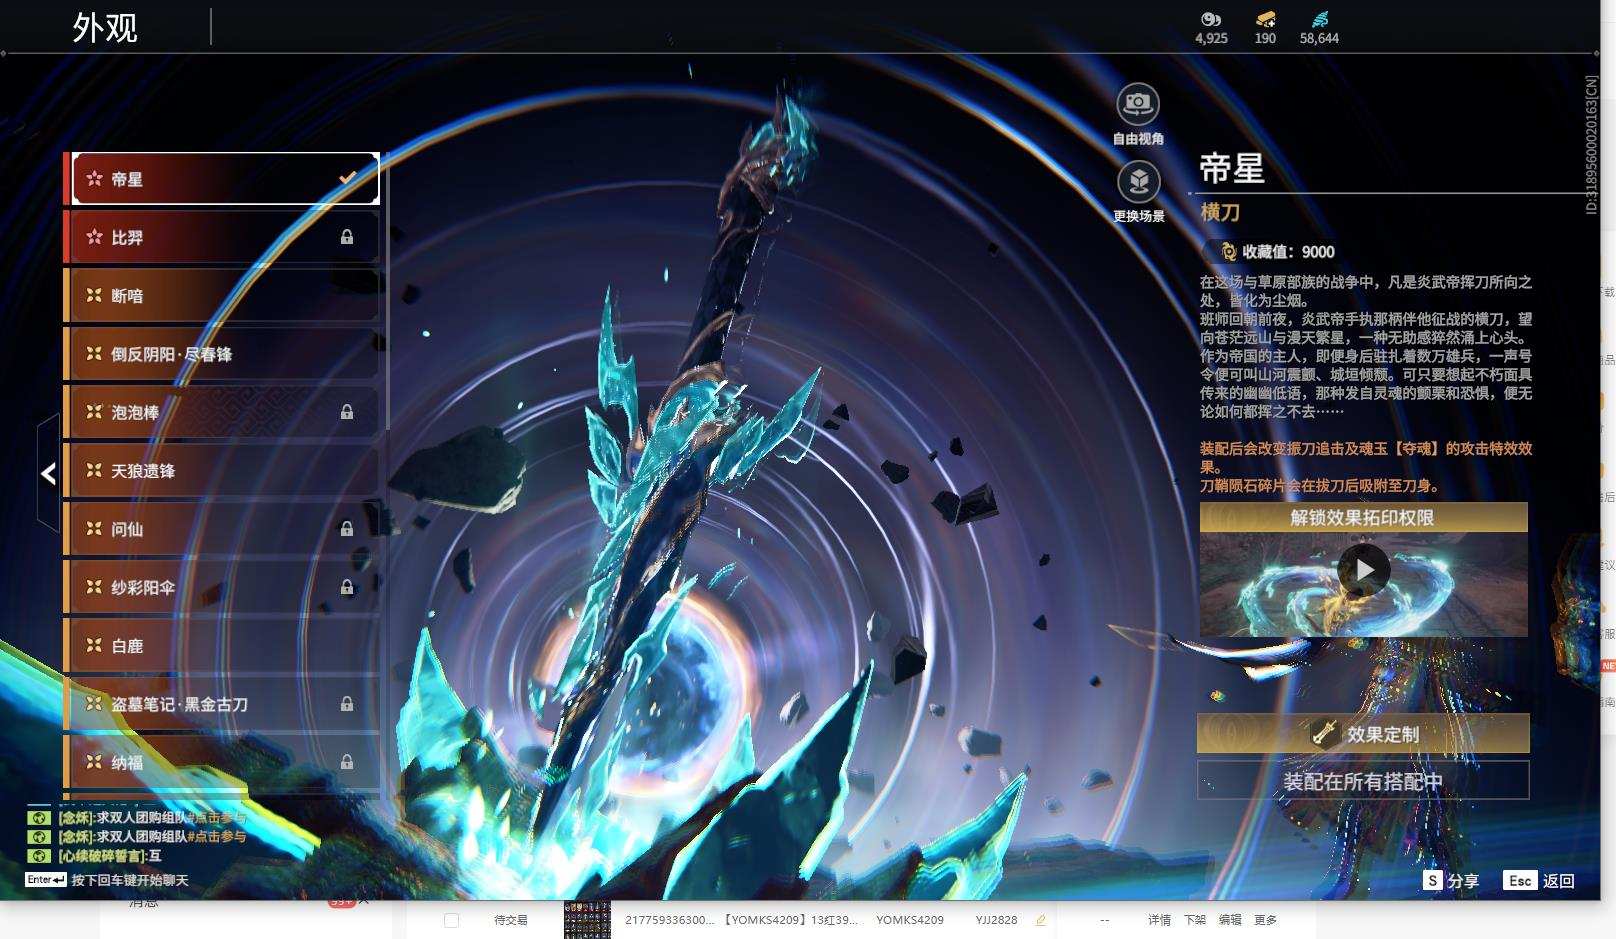
Task: Click the 横刀 weapon type label
Action: [1220, 212]
